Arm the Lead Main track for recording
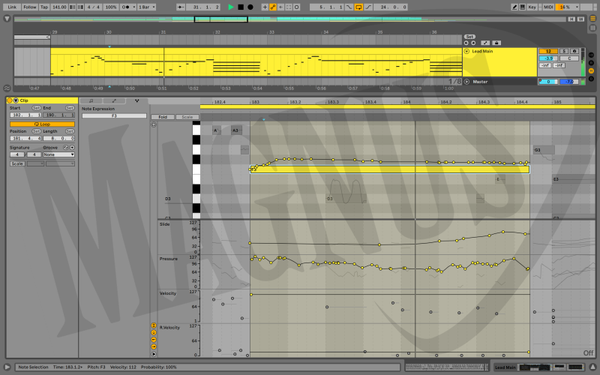This screenshot has height=375, width=600. click(x=574, y=51)
